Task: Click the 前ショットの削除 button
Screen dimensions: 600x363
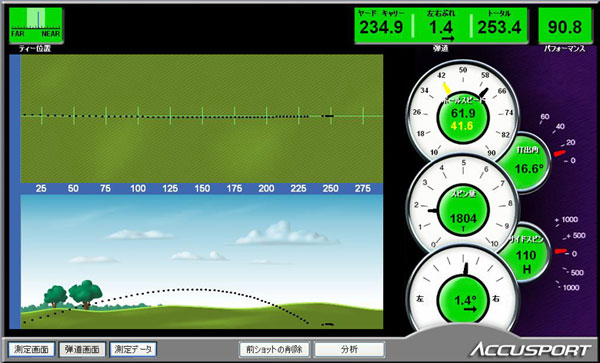Action: pyautogui.click(x=274, y=349)
